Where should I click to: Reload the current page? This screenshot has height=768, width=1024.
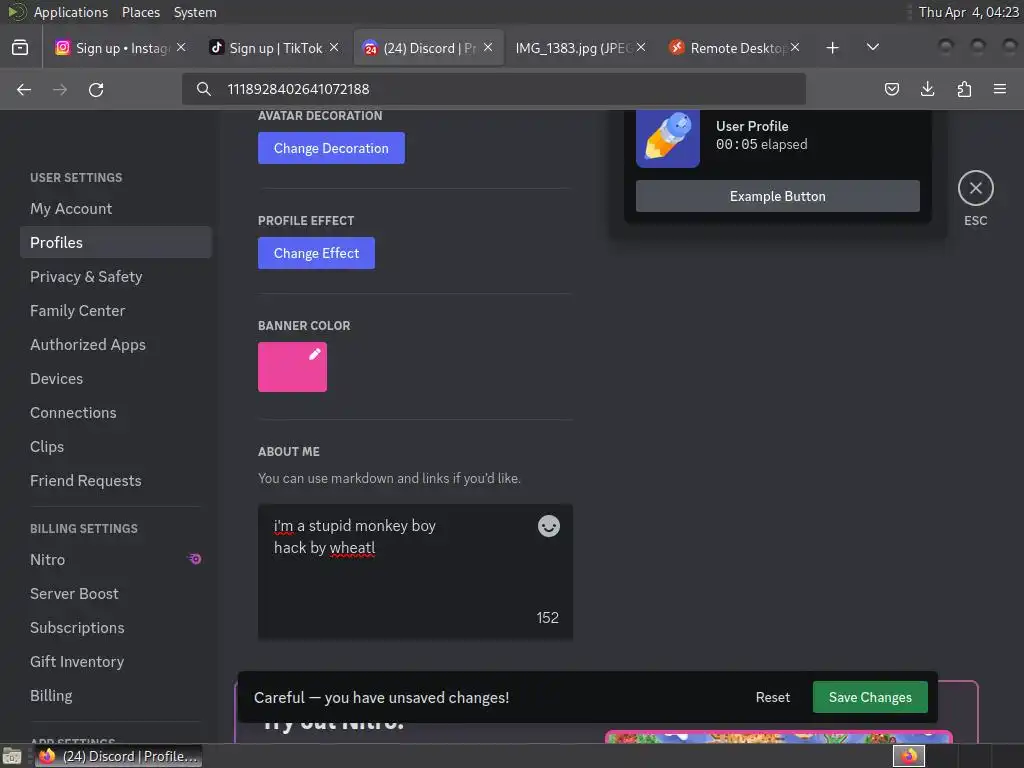point(96,89)
